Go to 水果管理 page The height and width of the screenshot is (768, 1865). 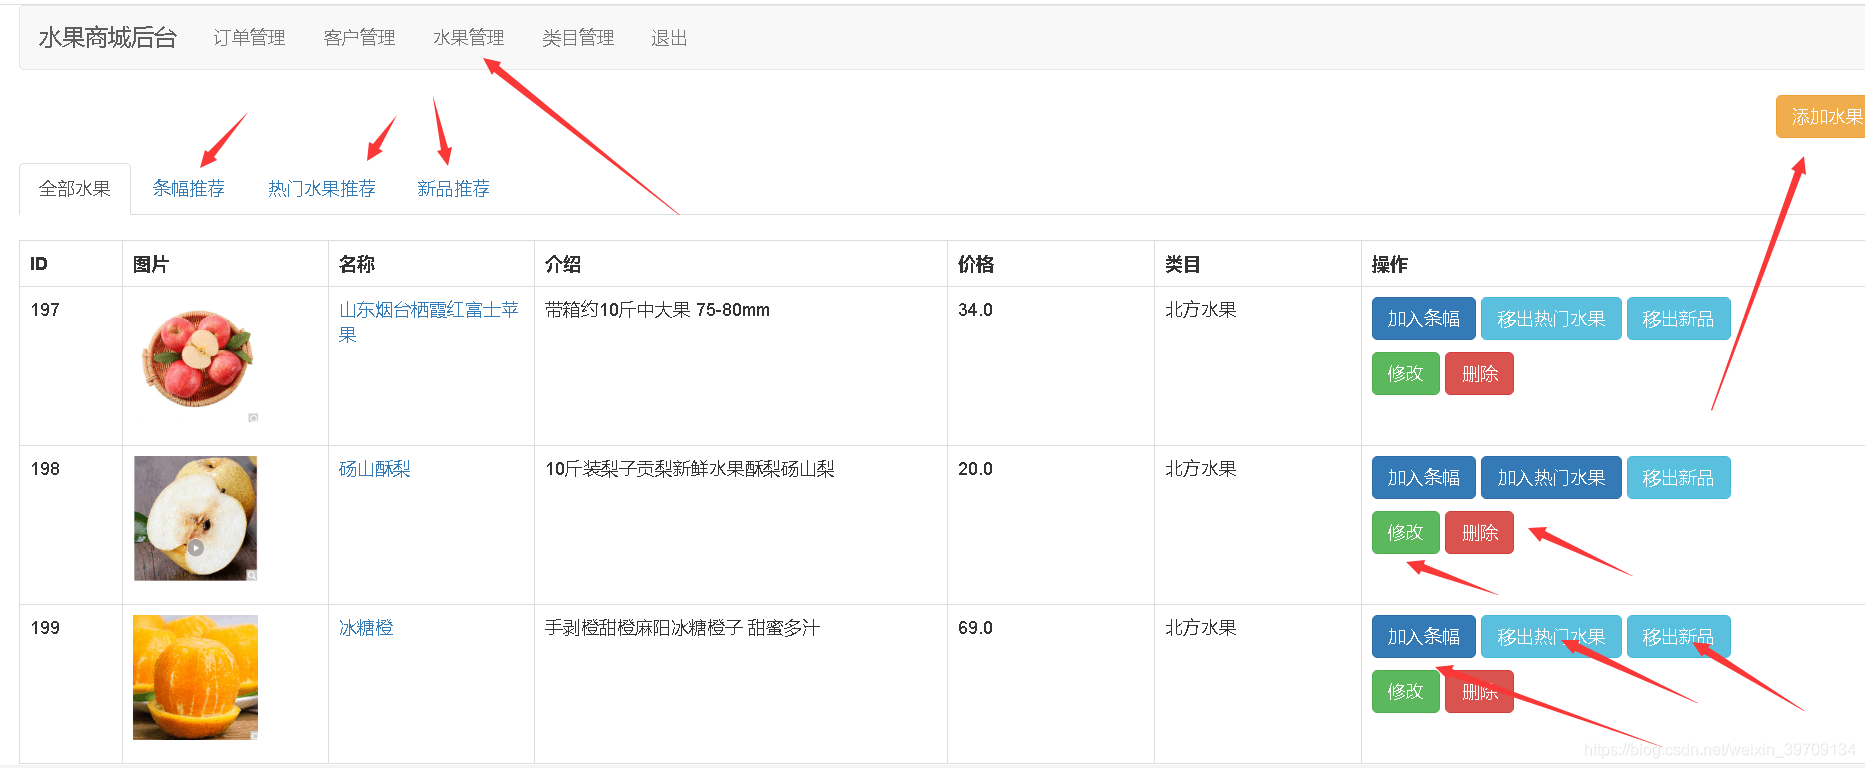[468, 38]
